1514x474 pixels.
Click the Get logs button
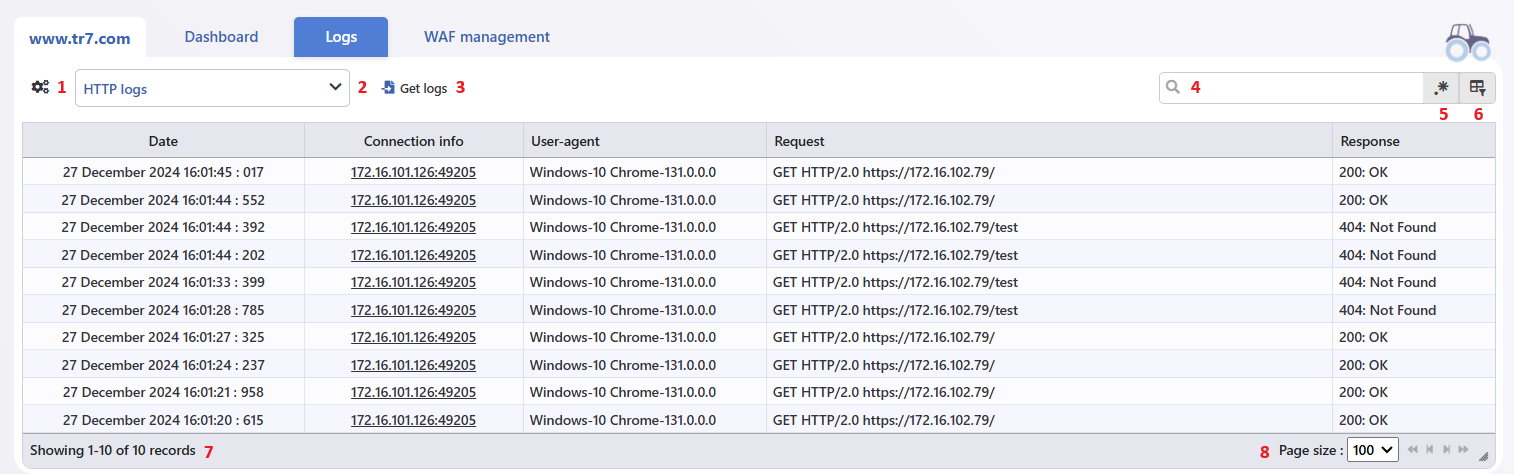(414, 88)
